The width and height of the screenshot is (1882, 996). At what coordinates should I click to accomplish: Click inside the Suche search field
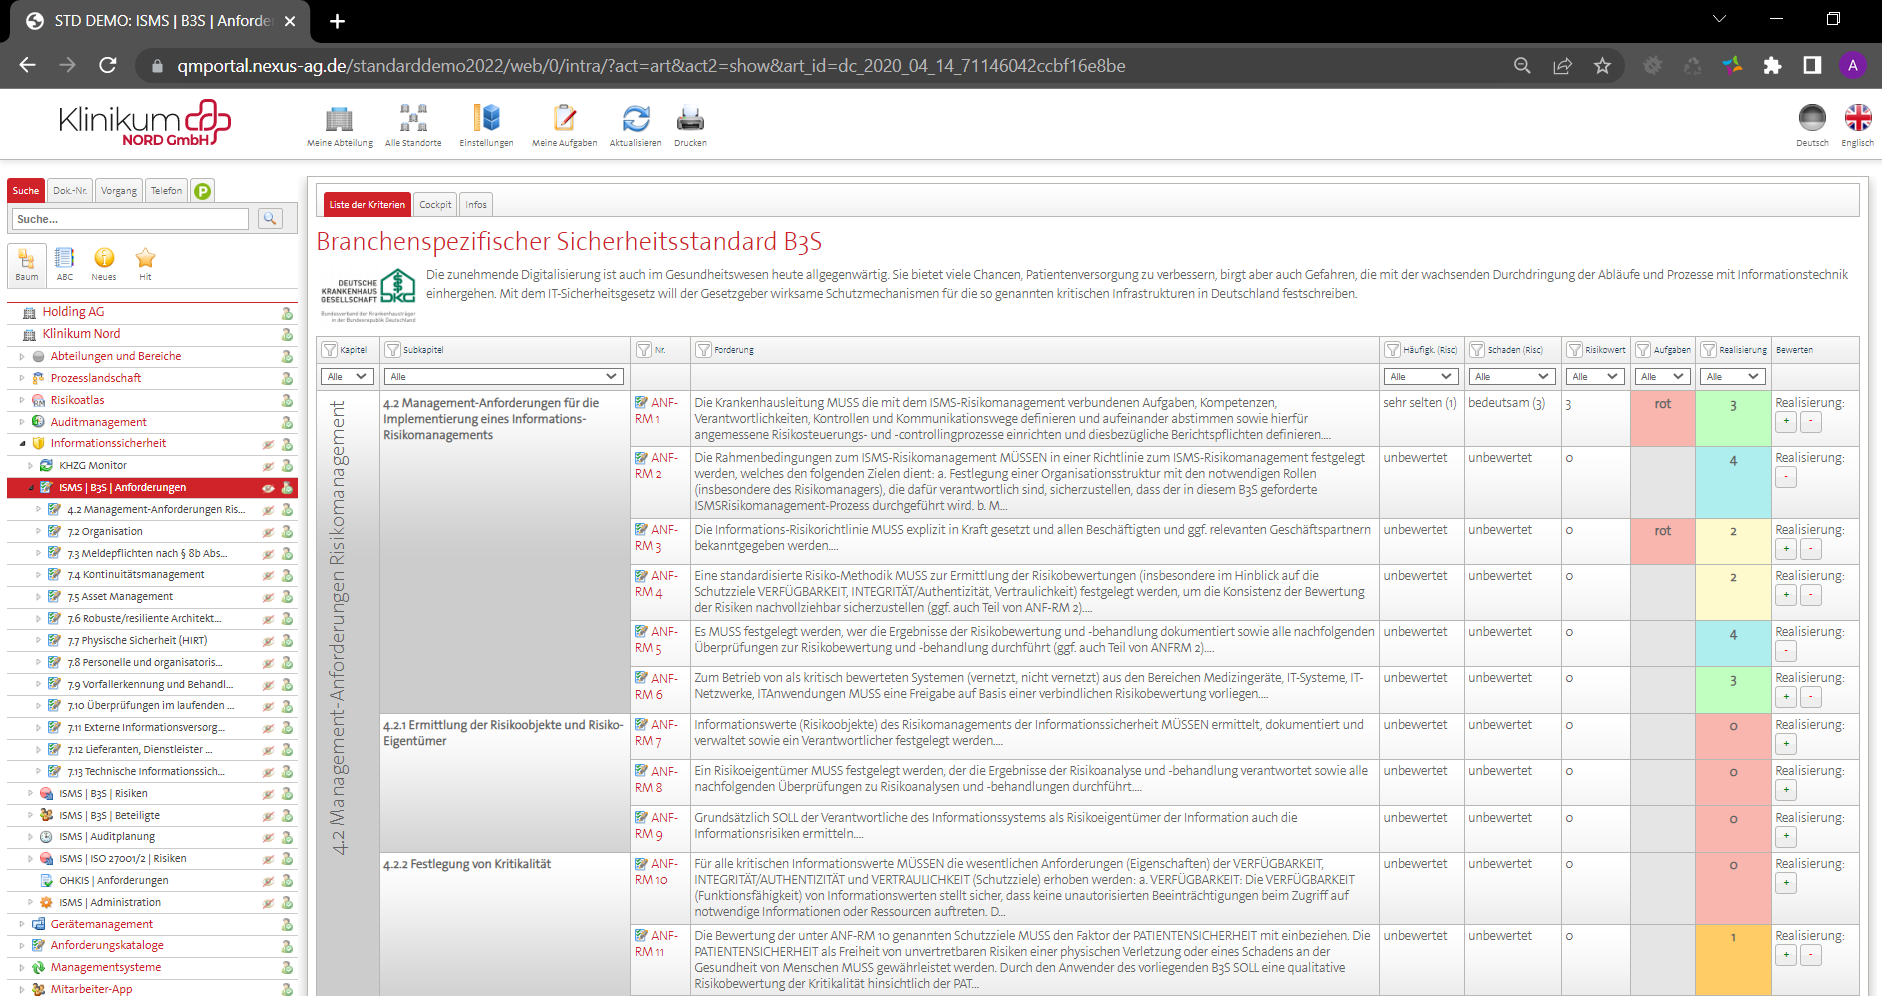[130, 218]
